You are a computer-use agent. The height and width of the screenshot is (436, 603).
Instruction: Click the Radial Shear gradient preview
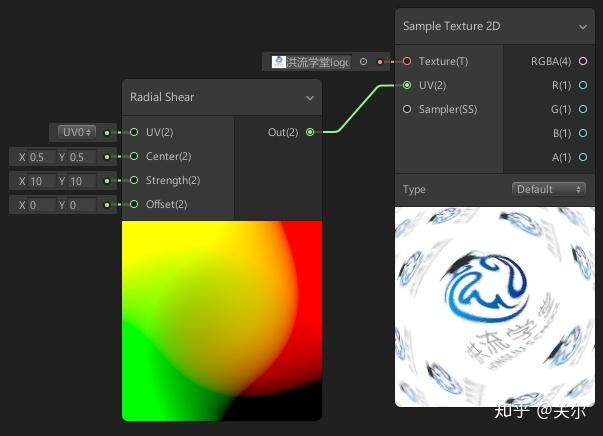[222, 321]
